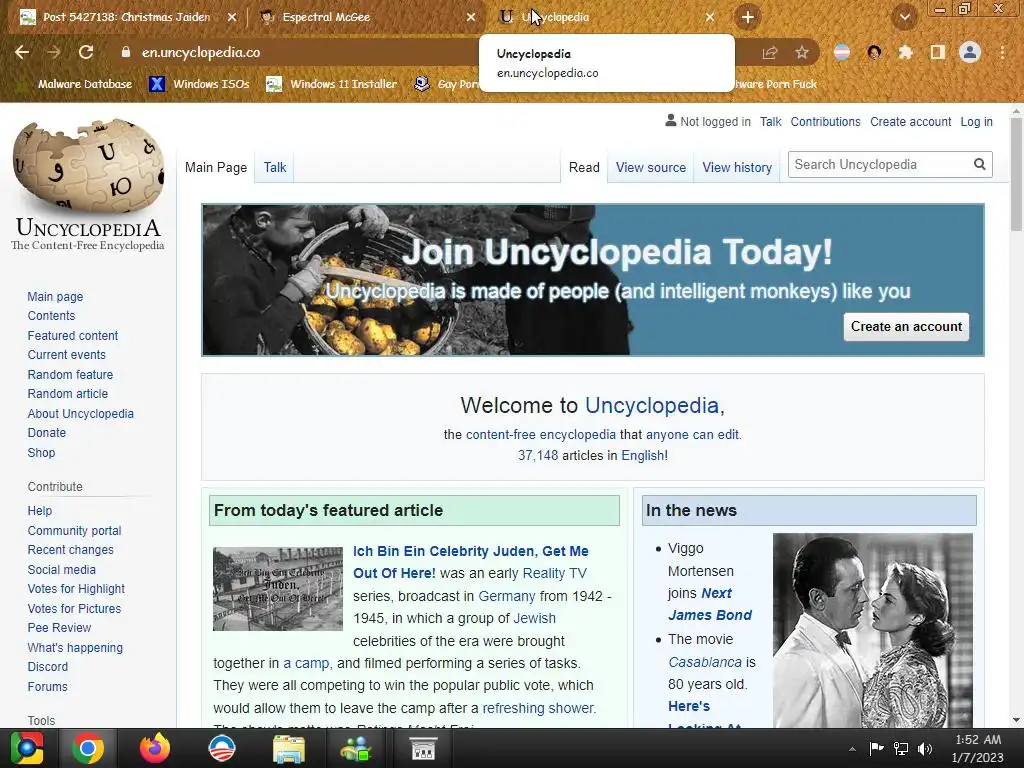Click the Casablanca movie still image
The height and width of the screenshot is (768, 1024).
coord(872,630)
